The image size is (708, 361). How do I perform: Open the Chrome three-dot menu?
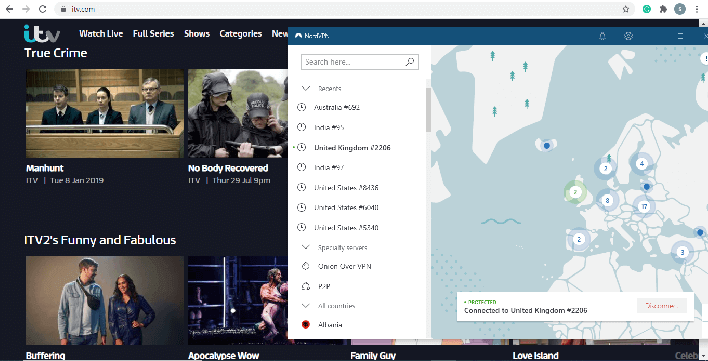coord(698,9)
